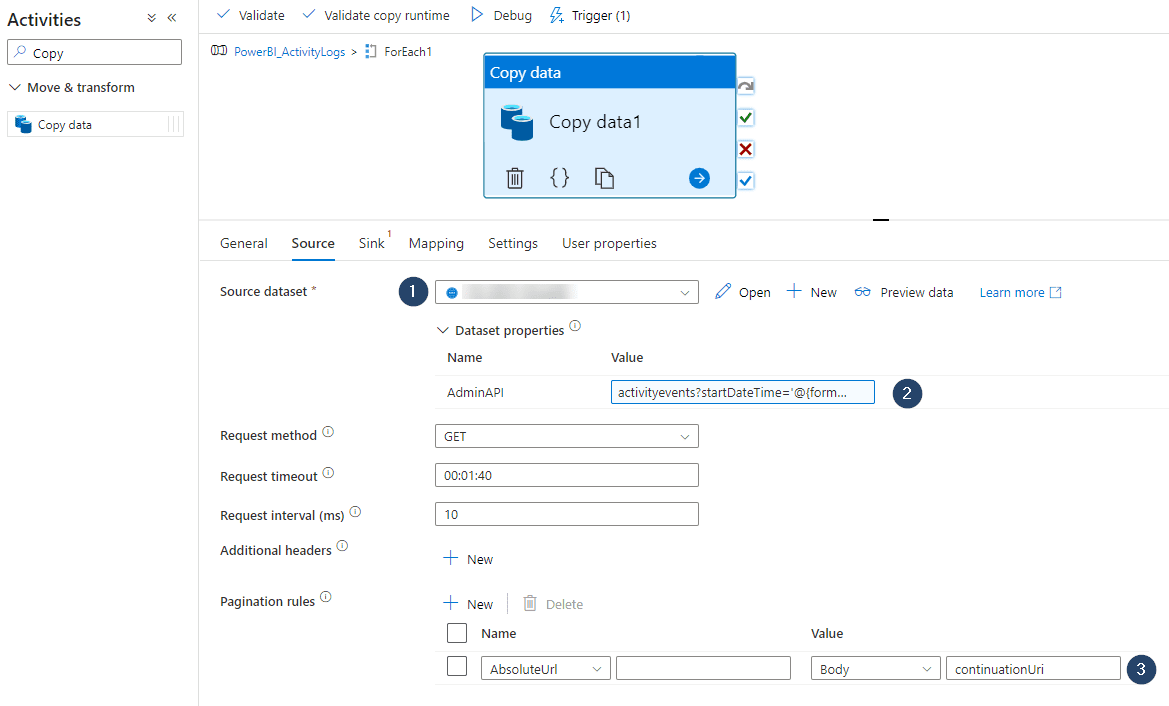Click Preview data for source dataset
This screenshot has width=1169, height=706.
click(904, 292)
